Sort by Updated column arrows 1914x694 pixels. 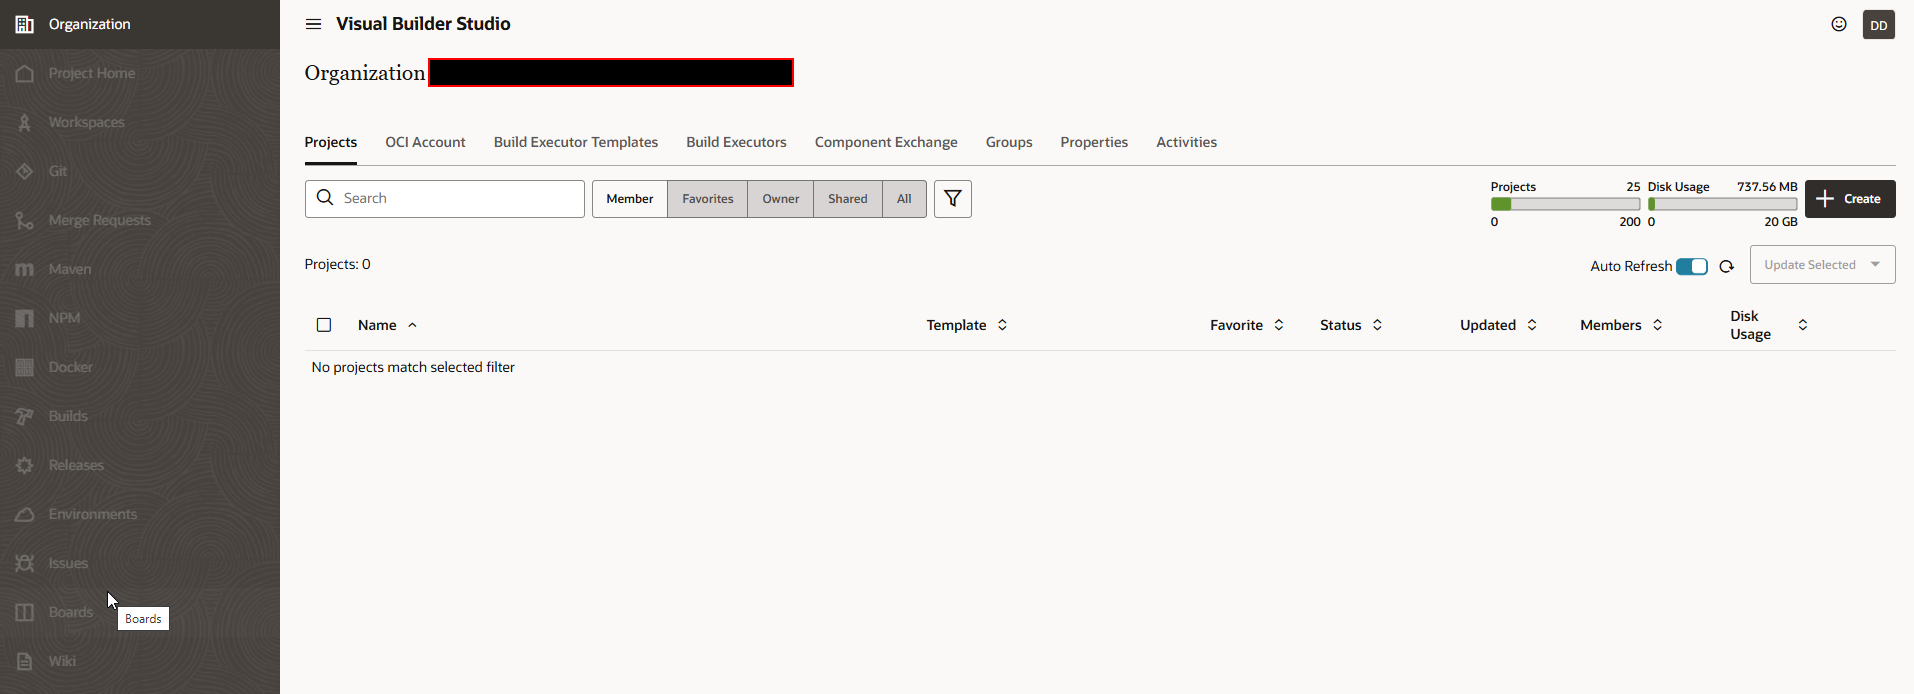click(x=1532, y=325)
